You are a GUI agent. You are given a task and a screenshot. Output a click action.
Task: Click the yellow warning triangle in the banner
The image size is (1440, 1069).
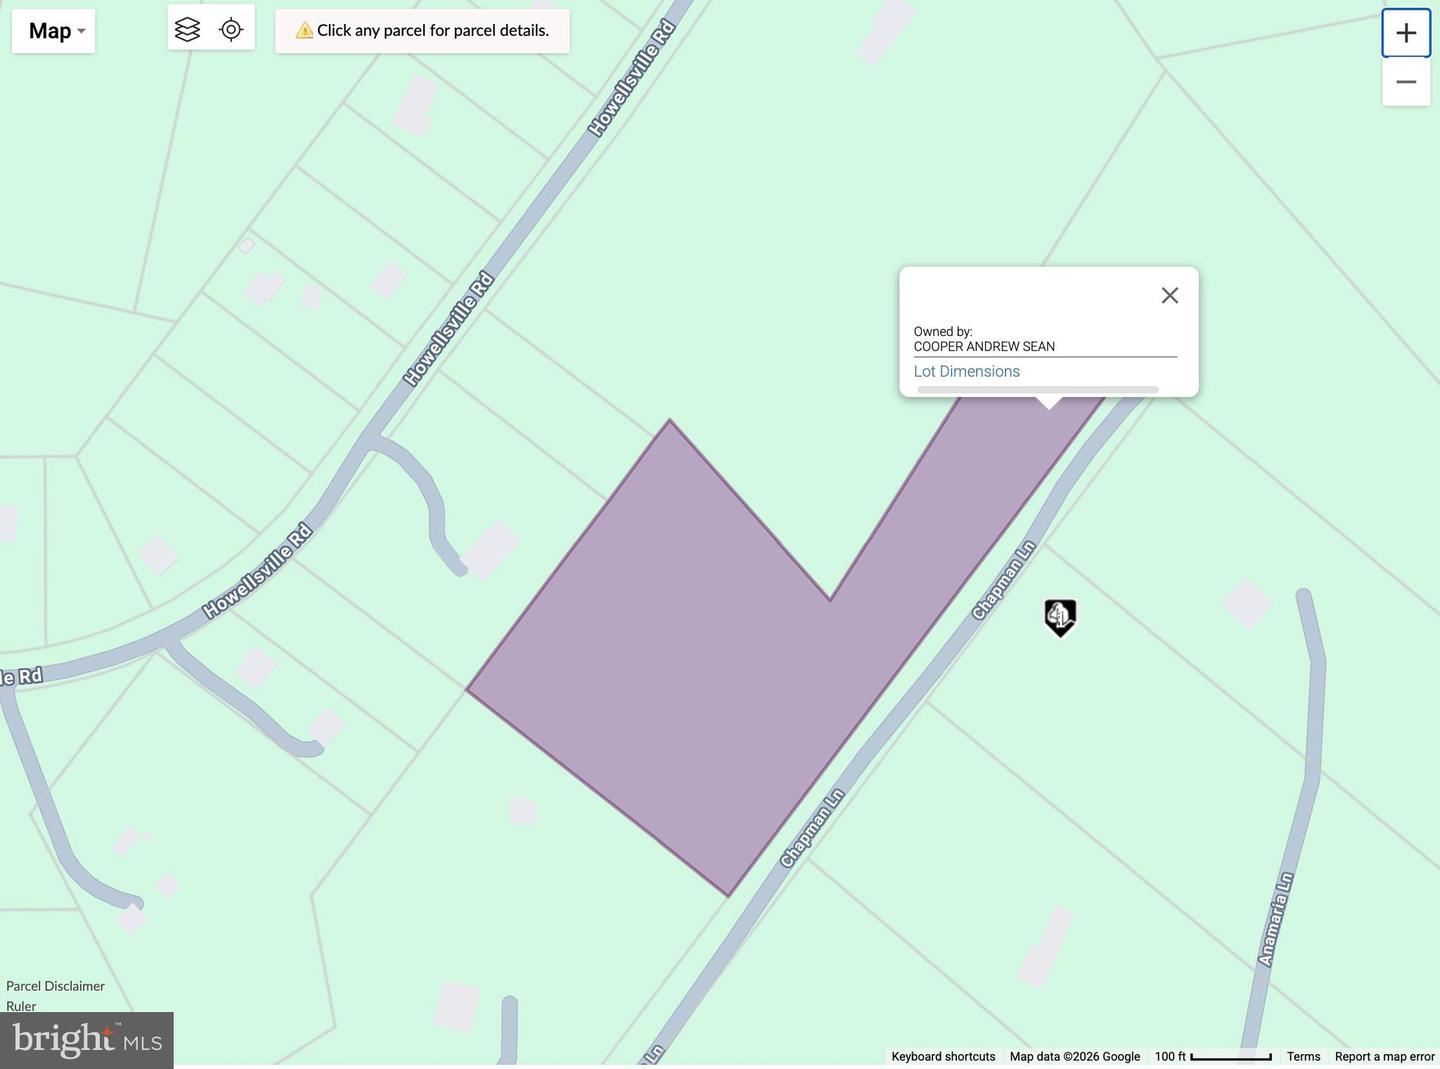tap(305, 30)
